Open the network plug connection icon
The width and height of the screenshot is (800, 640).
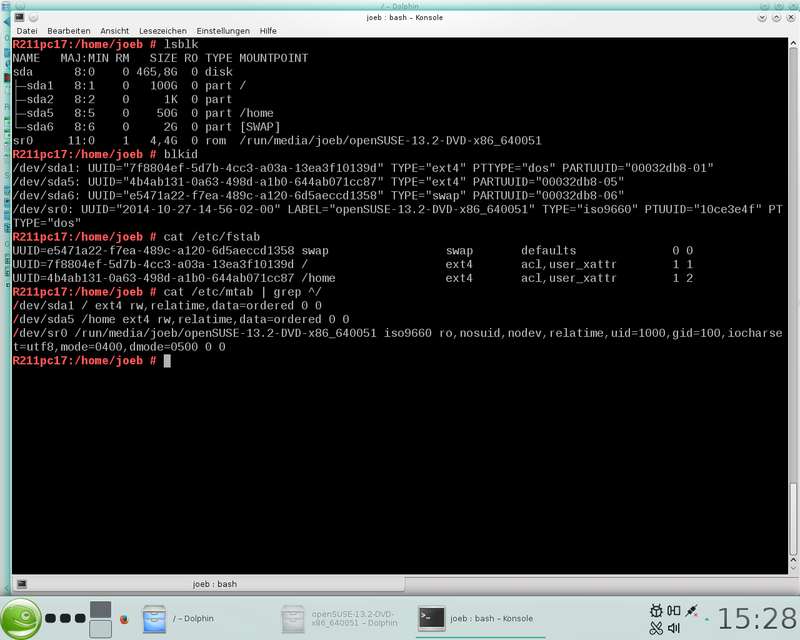691,610
